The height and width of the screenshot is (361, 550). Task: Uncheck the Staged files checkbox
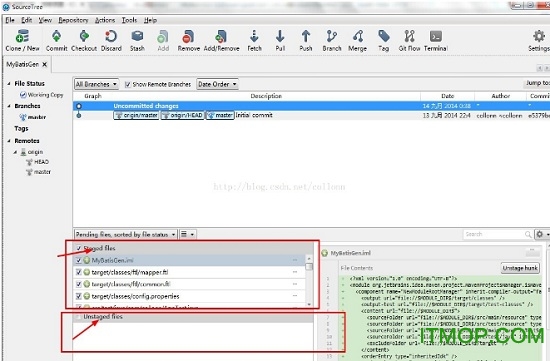(x=79, y=248)
